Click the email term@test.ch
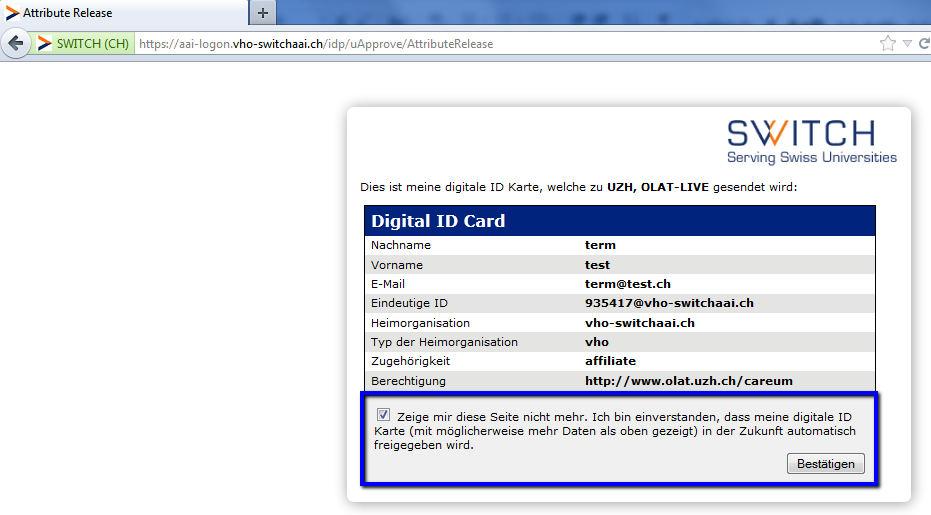This screenshot has width=931, height=515. [628, 284]
